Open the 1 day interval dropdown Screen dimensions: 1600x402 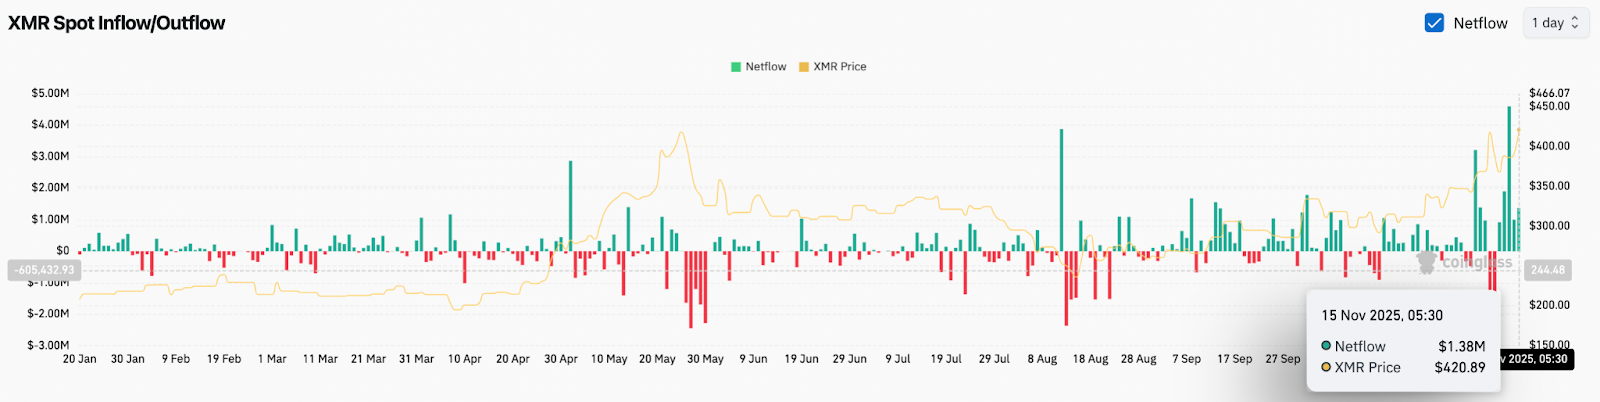coord(1555,23)
